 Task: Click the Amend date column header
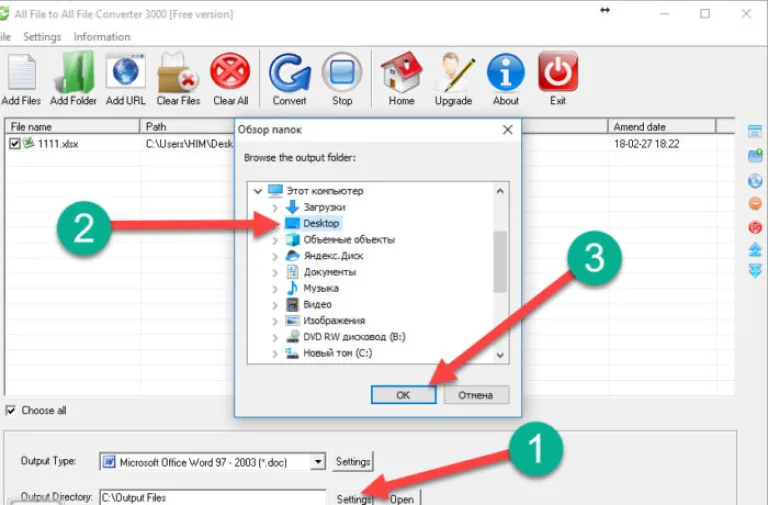662,126
